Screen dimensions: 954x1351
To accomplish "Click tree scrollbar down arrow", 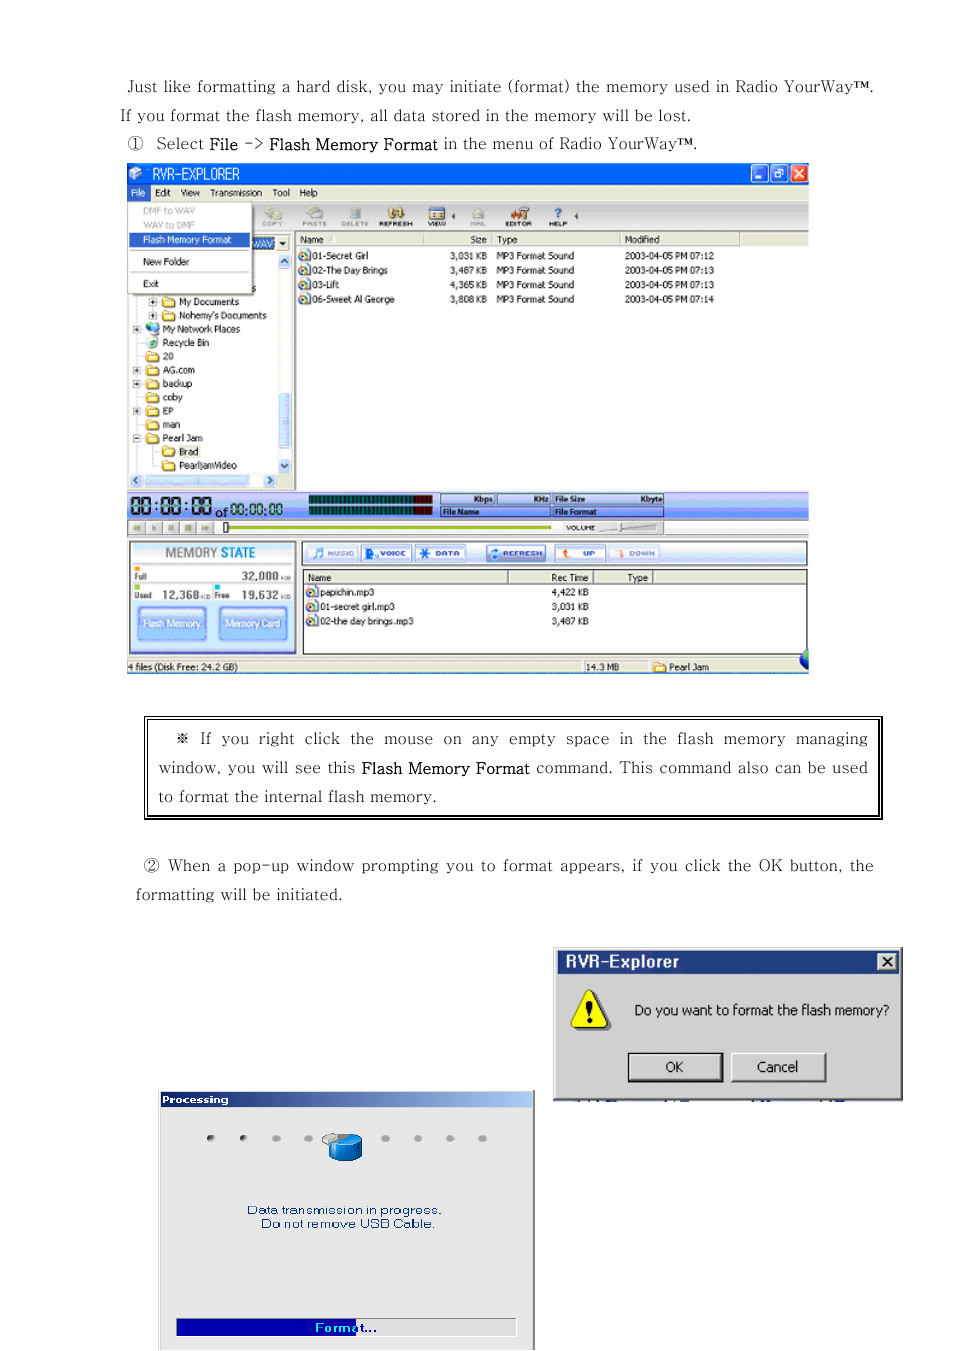I will coord(285,465).
